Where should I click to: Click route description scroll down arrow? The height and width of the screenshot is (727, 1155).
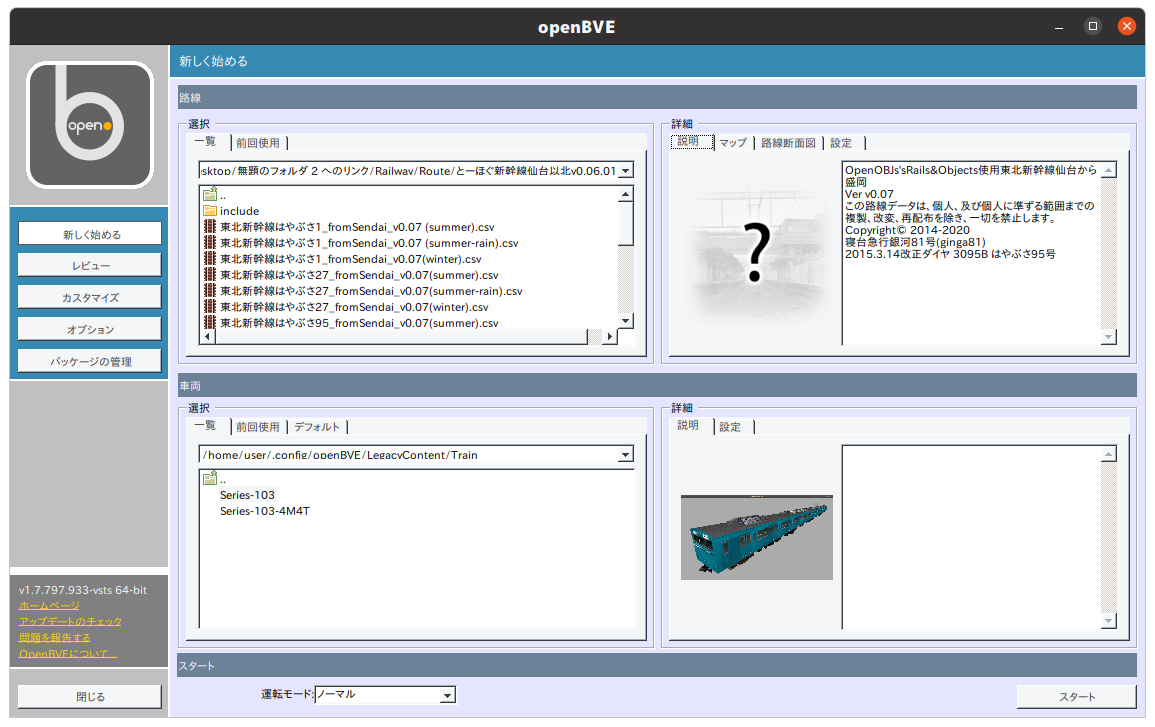pyautogui.click(x=1109, y=337)
